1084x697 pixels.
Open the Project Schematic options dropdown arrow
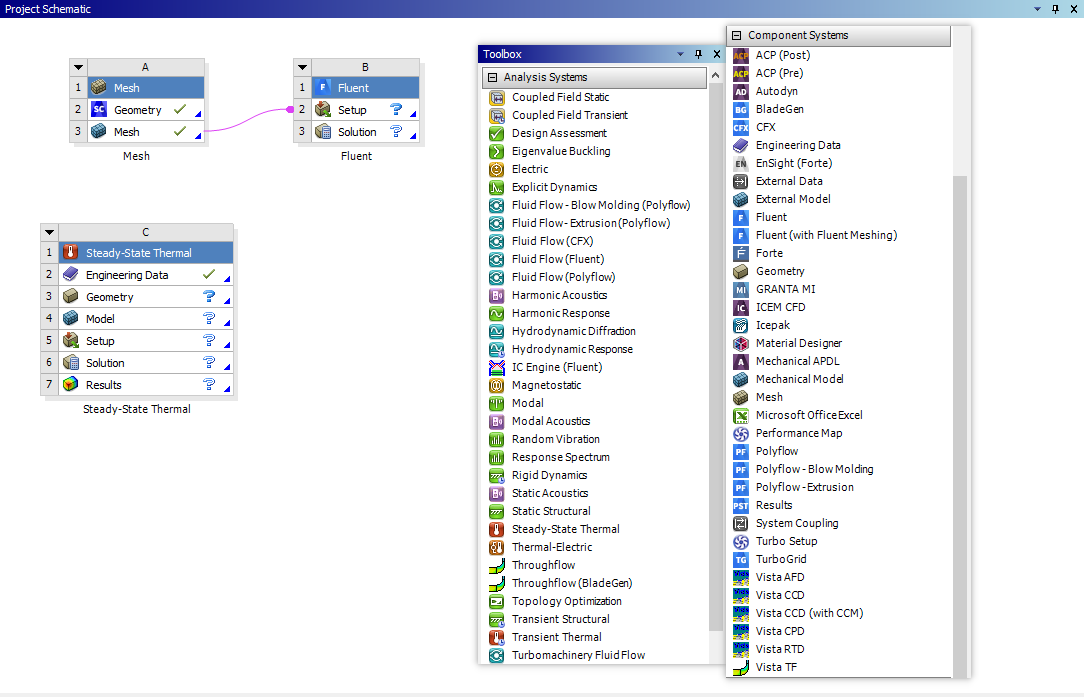click(x=1037, y=9)
